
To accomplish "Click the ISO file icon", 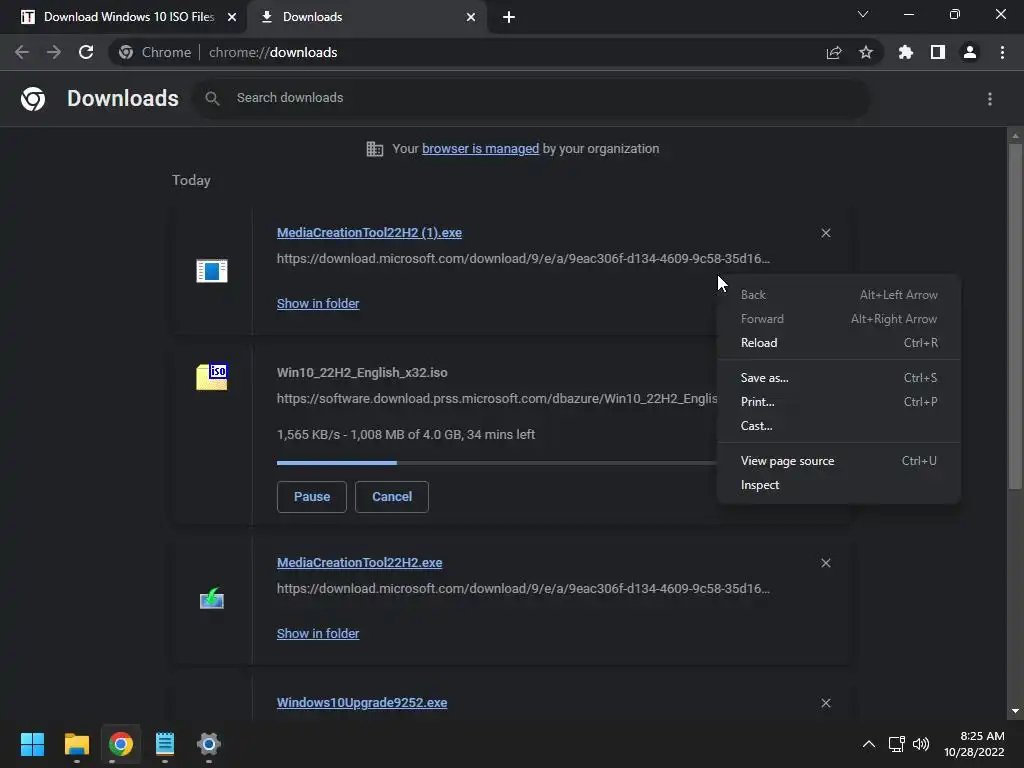I will click(212, 377).
